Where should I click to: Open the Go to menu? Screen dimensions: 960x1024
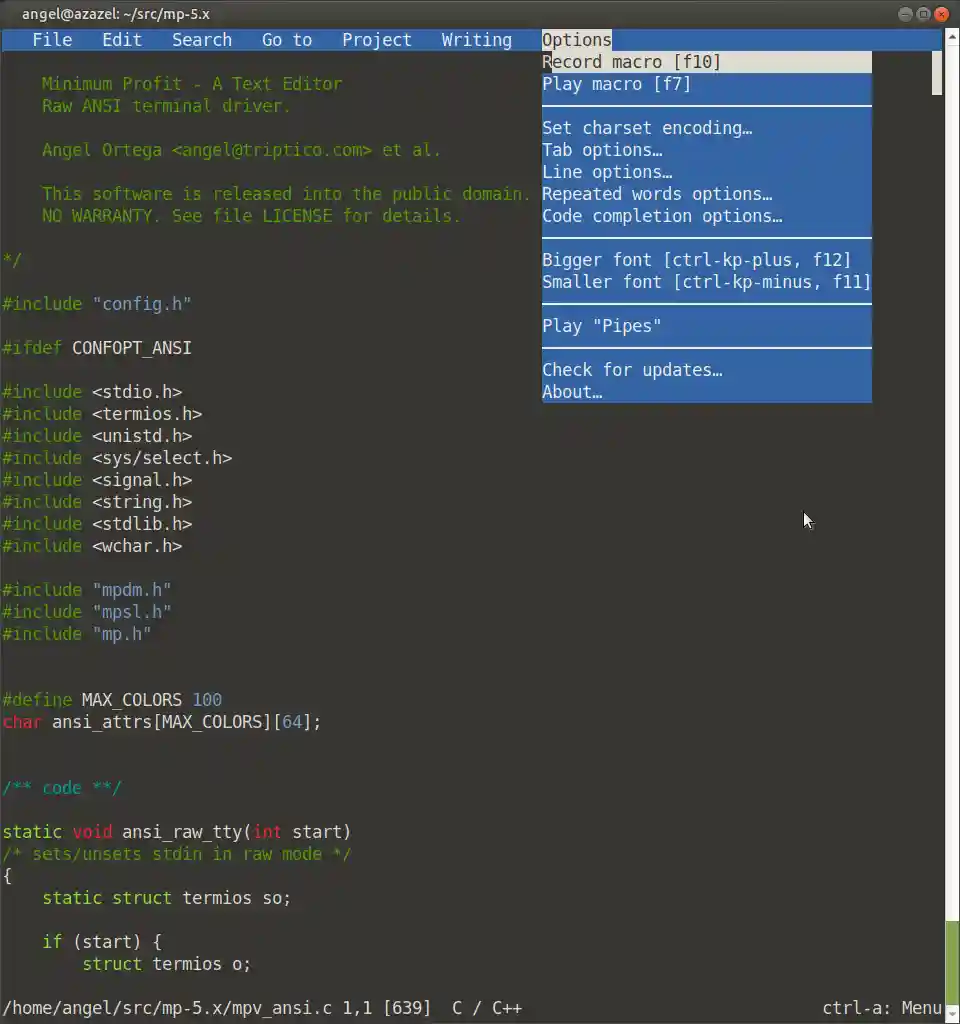point(287,40)
